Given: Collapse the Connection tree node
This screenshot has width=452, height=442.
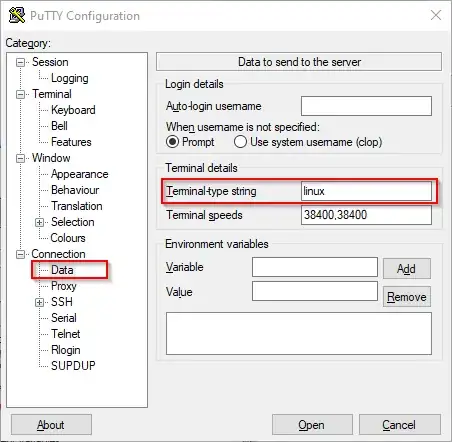Looking at the screenshot, I should (x=21, y=254).
